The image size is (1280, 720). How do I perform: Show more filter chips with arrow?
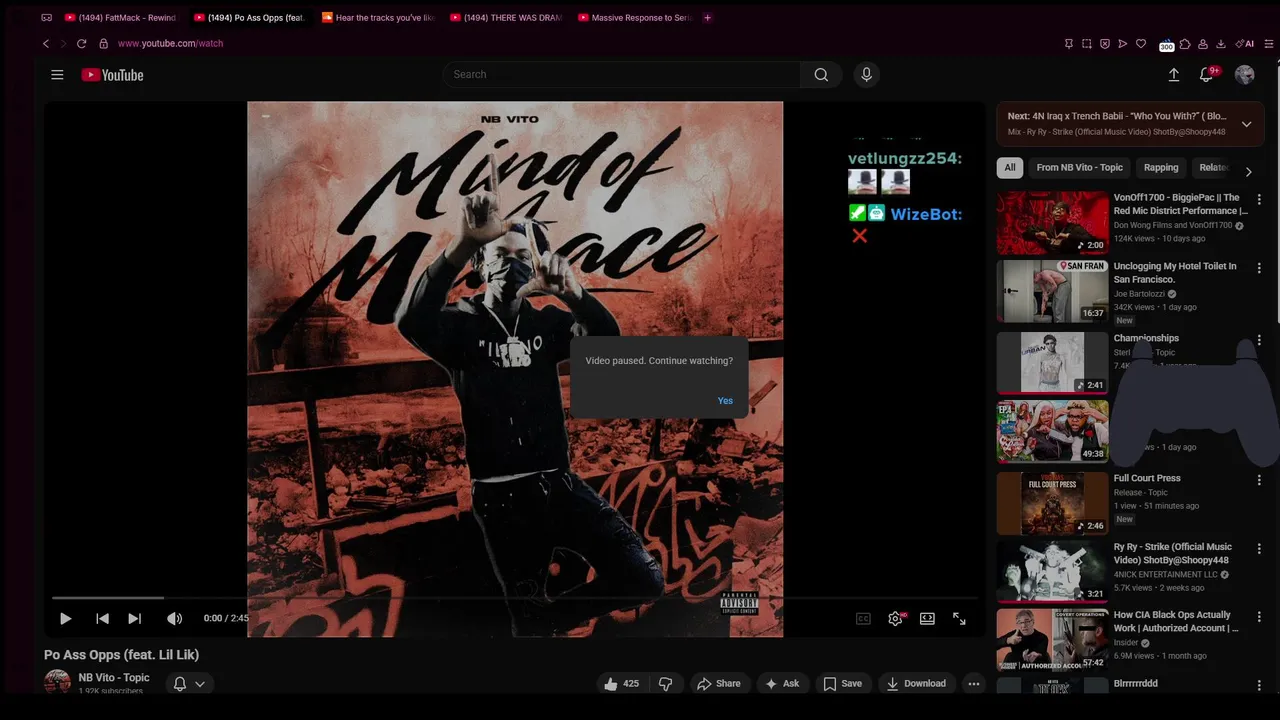pos(1248,172)
